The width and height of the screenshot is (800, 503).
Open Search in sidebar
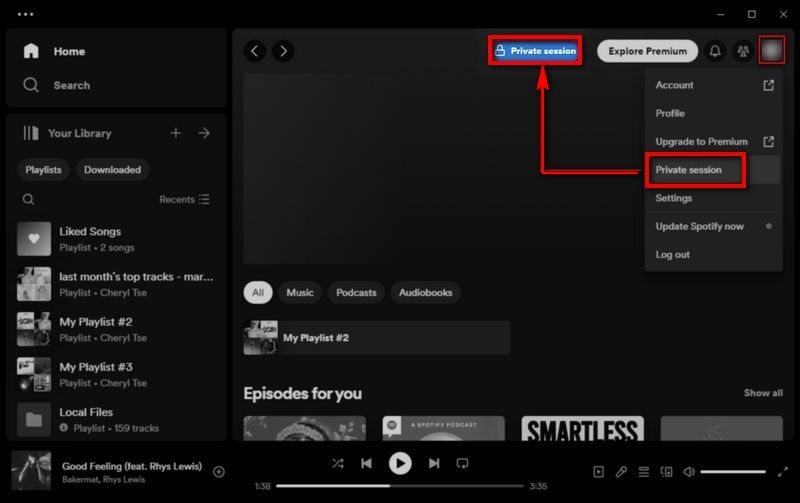[x=57, y=85]
